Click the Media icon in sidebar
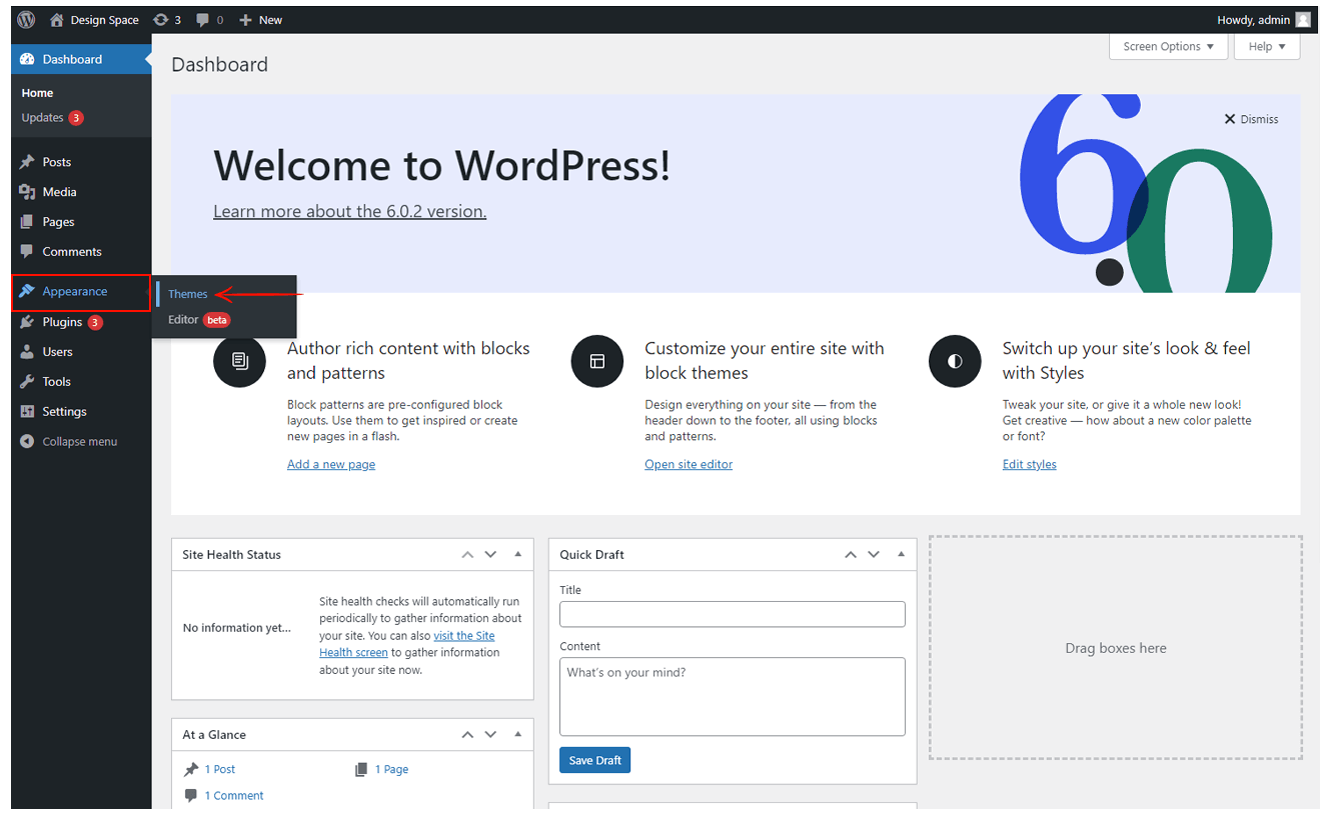1330x815 pixels. pos(27,192)
